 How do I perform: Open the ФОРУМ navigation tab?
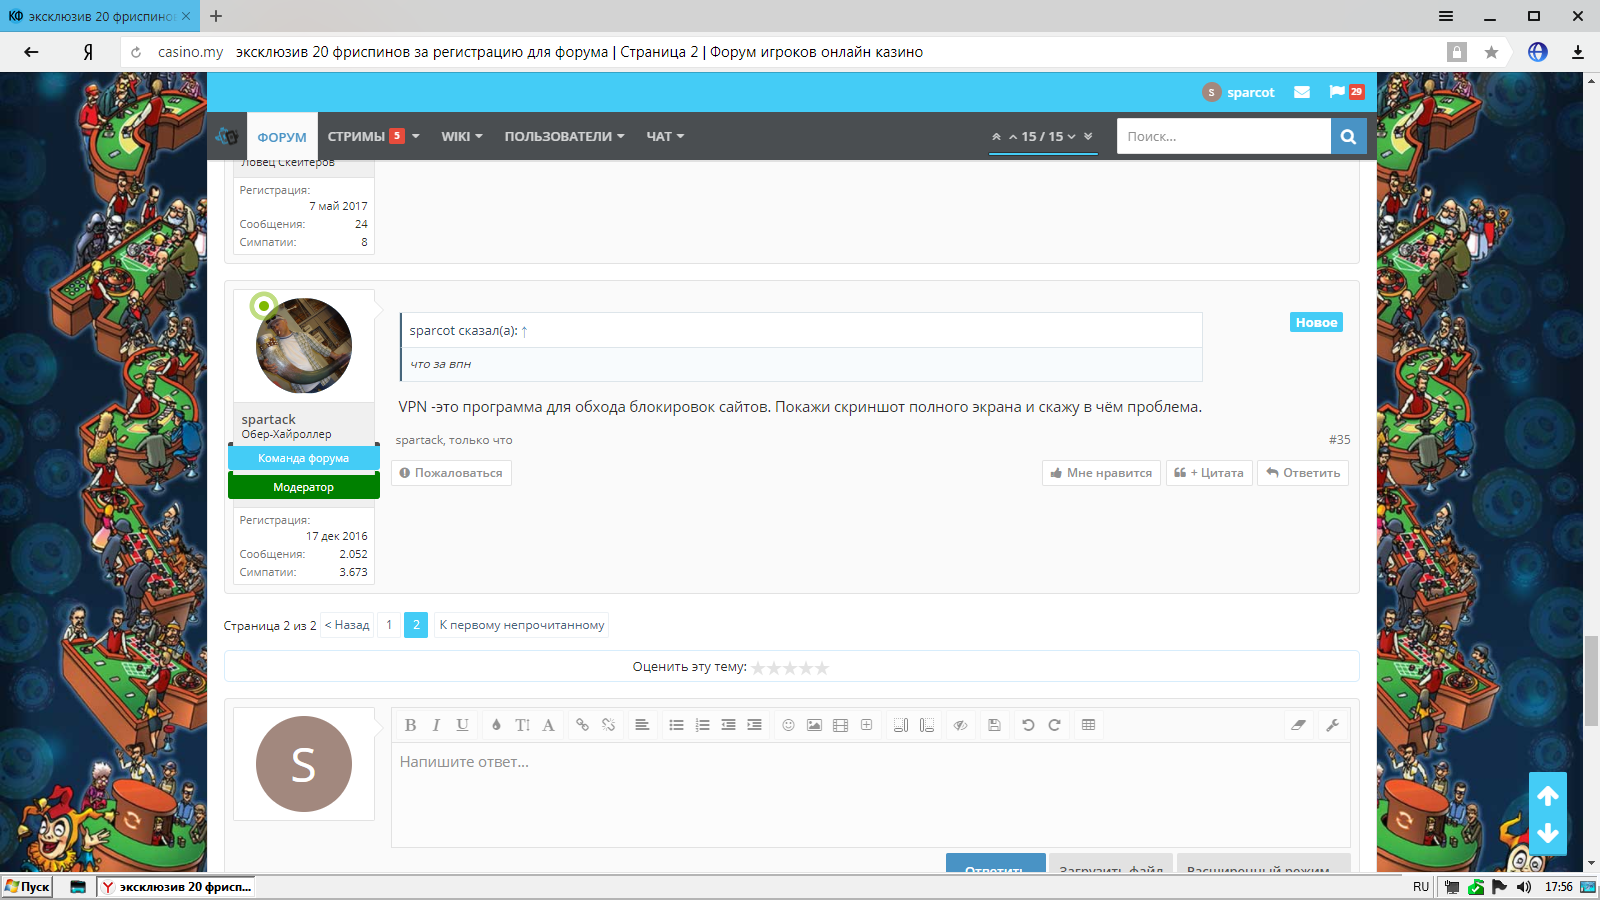282,137
